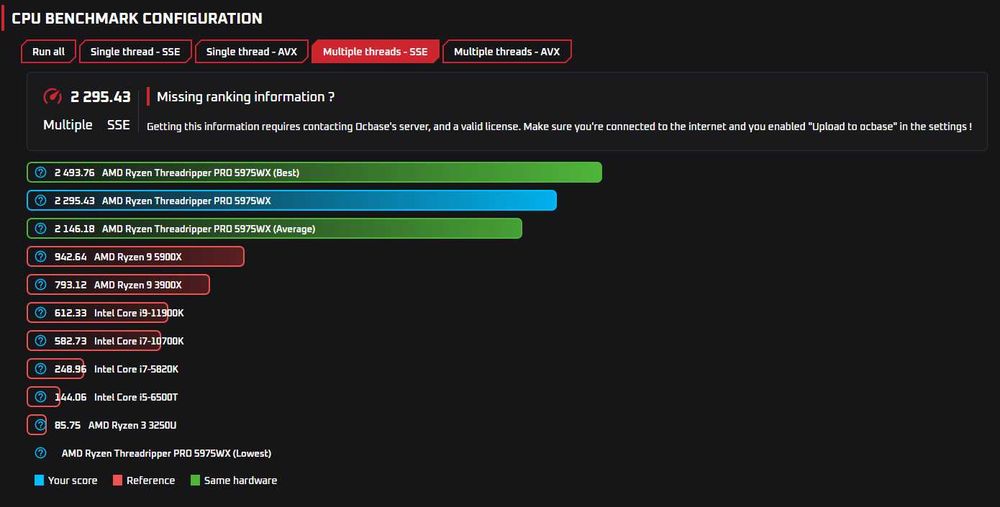Click the 'Same hardware' legend label
This screenshot has height=507, width=1000.
pyautogui.click(x=240, y=480)
